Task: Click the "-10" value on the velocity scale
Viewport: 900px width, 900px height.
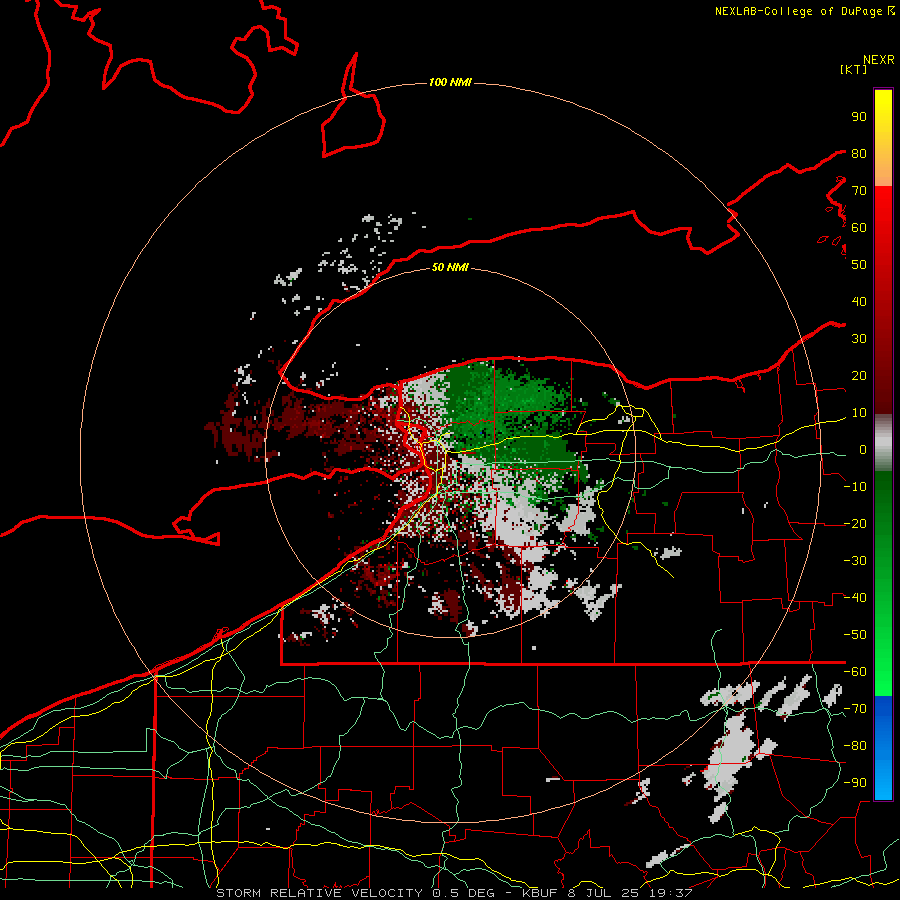Action: coord(855,487)
